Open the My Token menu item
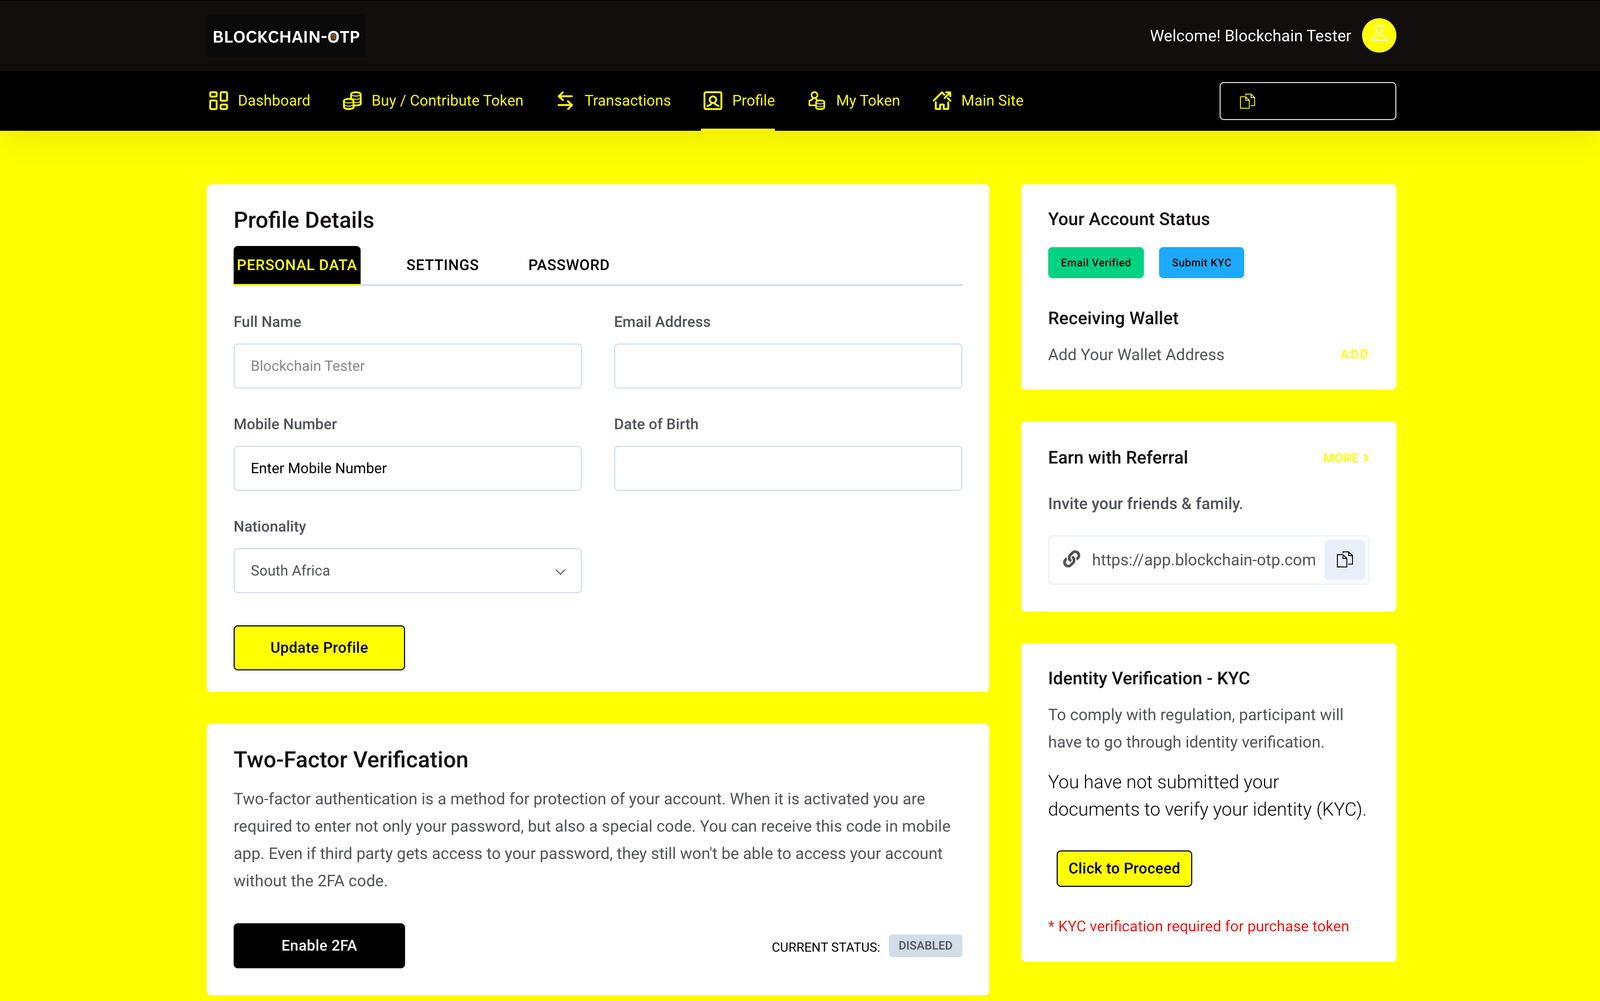The width and height of the screenshot is (1600, 1001). coord(853,101)
